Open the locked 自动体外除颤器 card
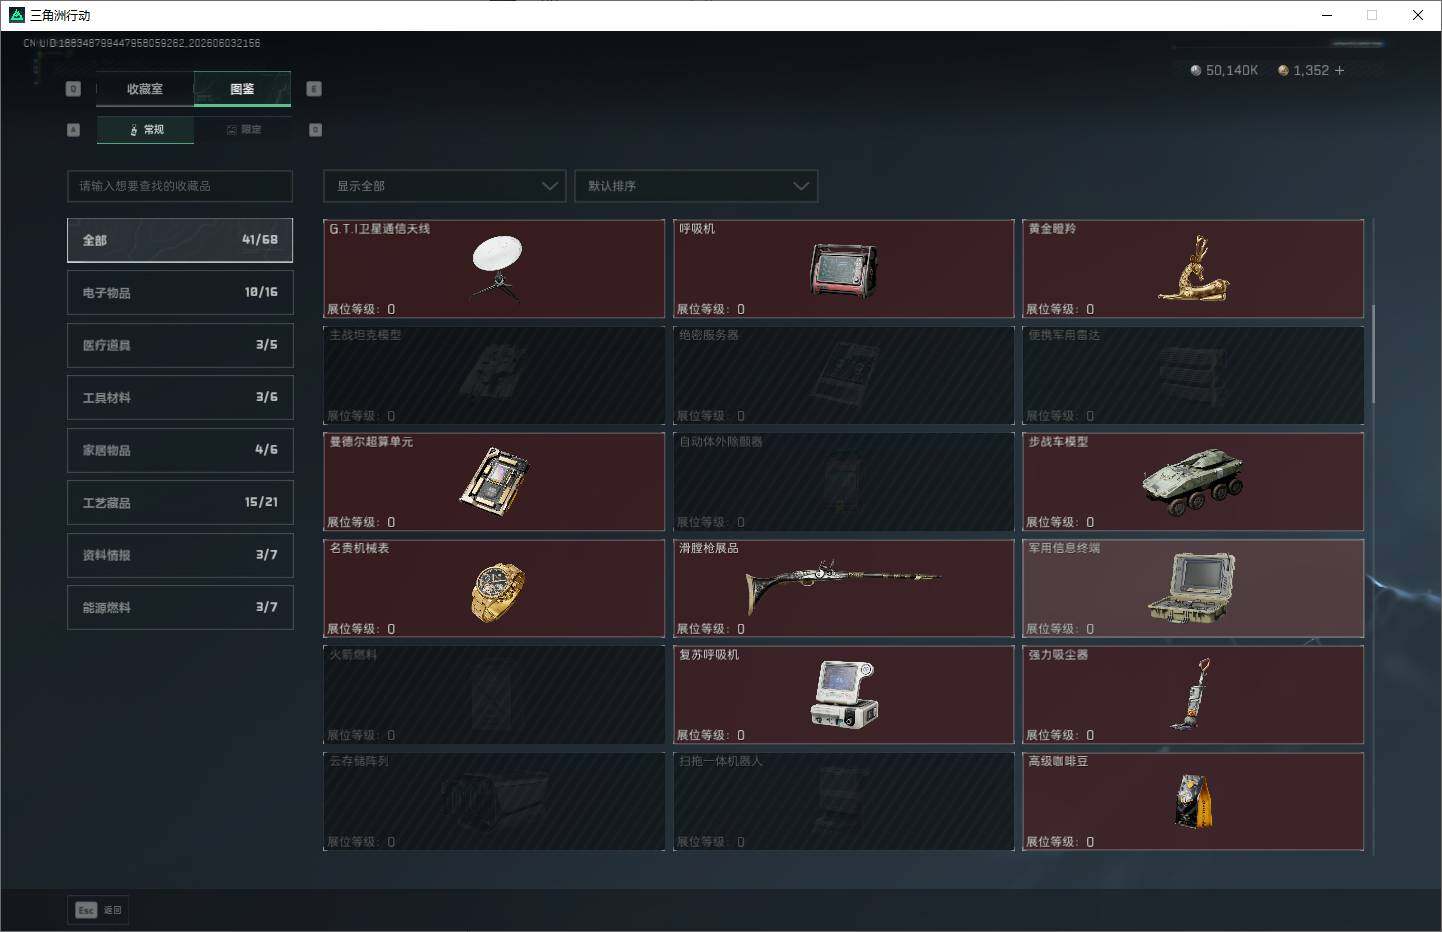1442x932 pixels. pos(844,482)
